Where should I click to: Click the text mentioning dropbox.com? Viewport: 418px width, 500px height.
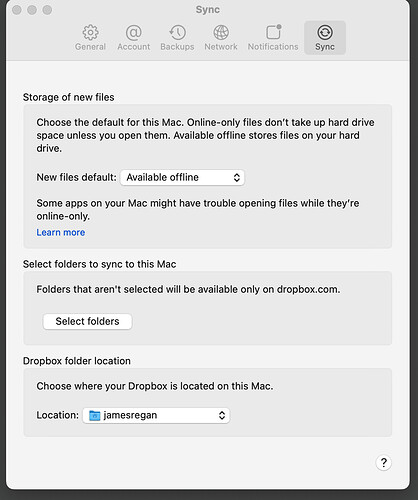click(x=188, y=289)
